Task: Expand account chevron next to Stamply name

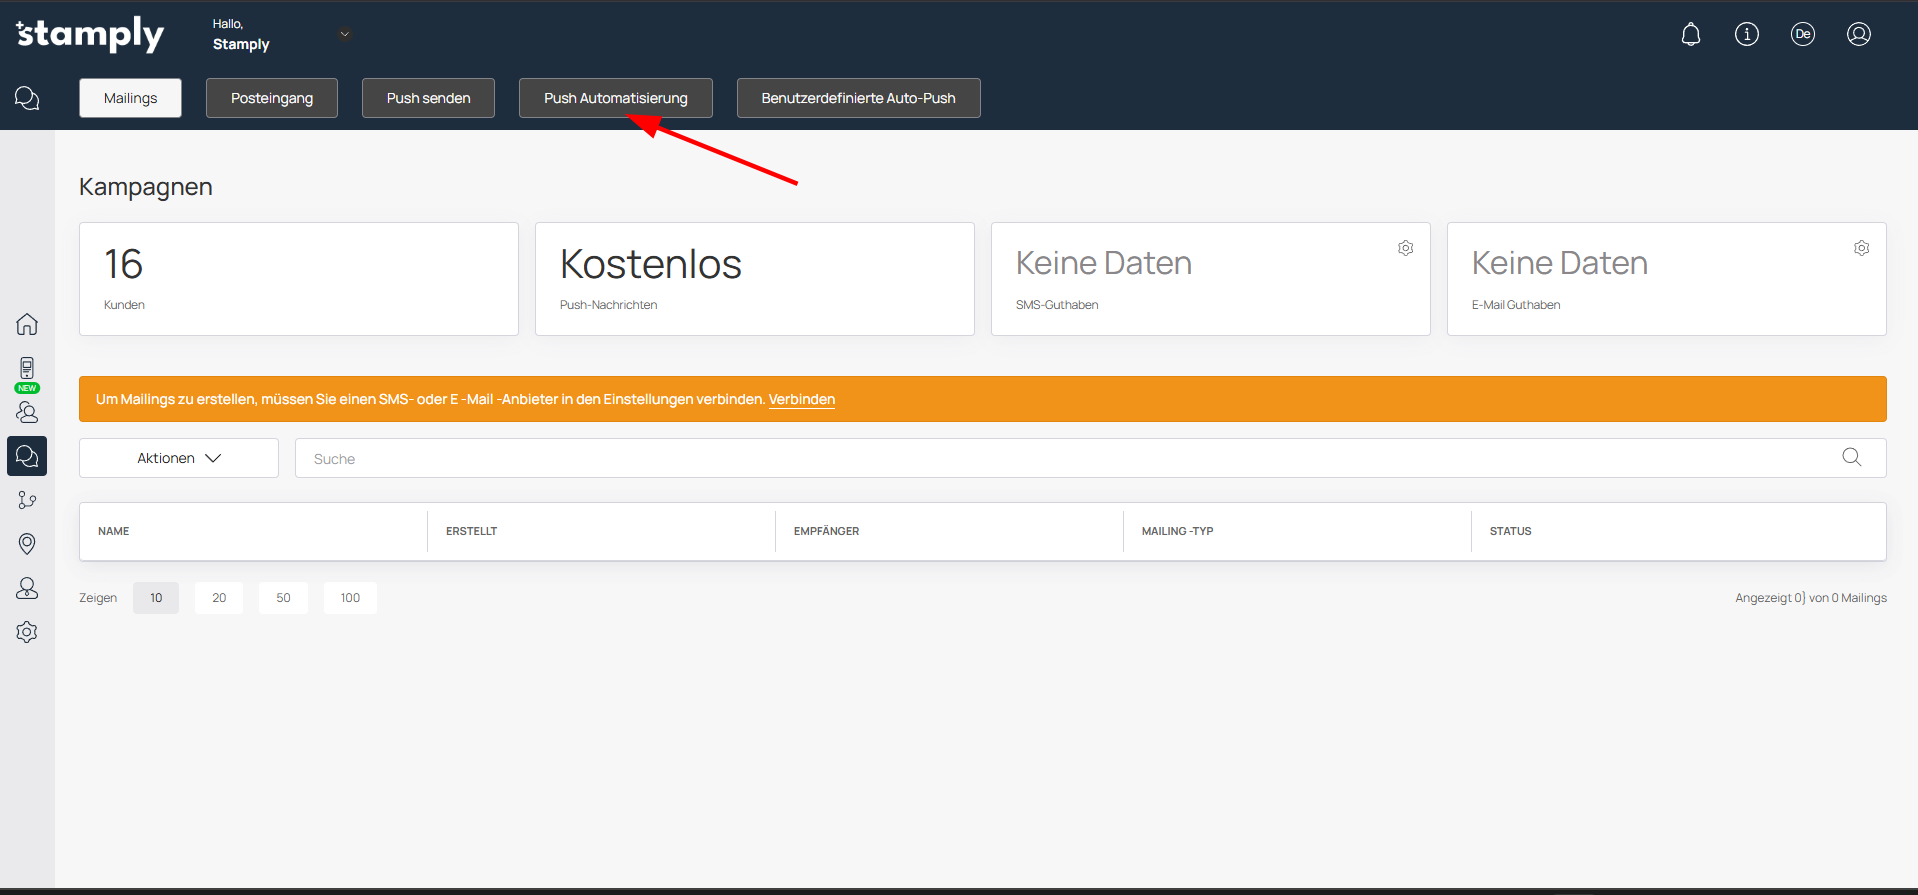Action: tap(344, 34)
